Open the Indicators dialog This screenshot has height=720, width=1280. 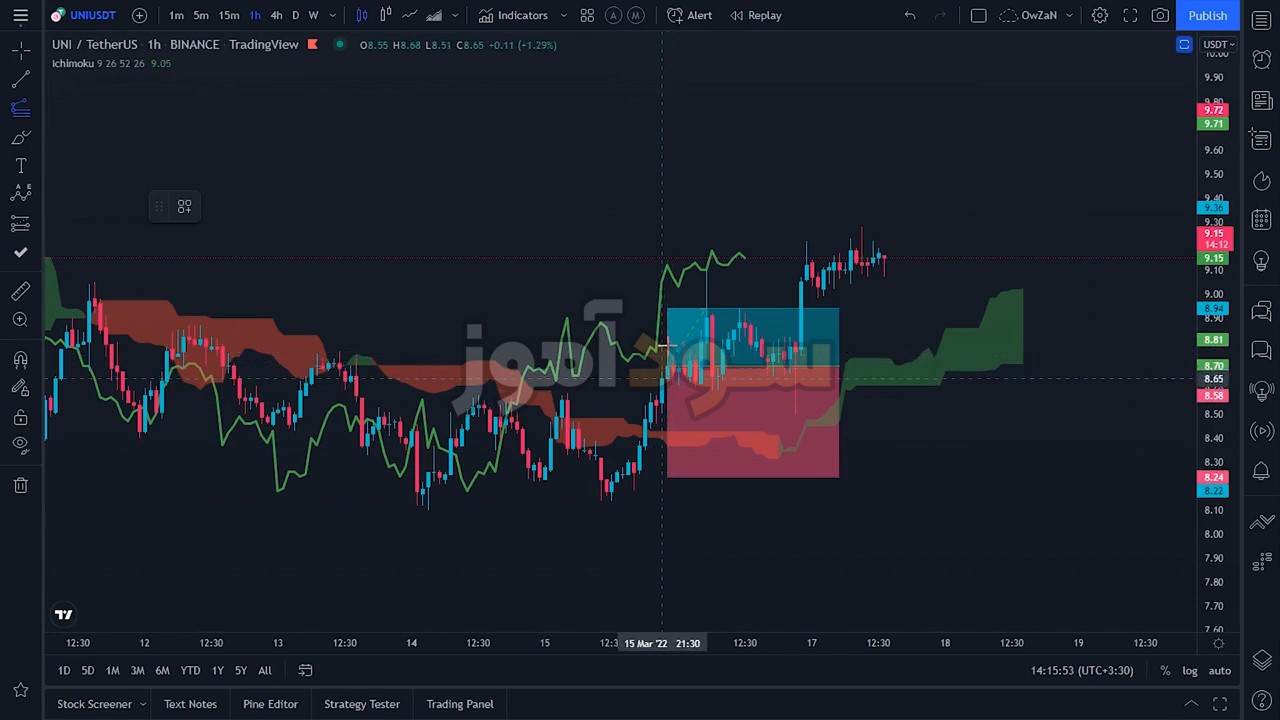point(513,15)
